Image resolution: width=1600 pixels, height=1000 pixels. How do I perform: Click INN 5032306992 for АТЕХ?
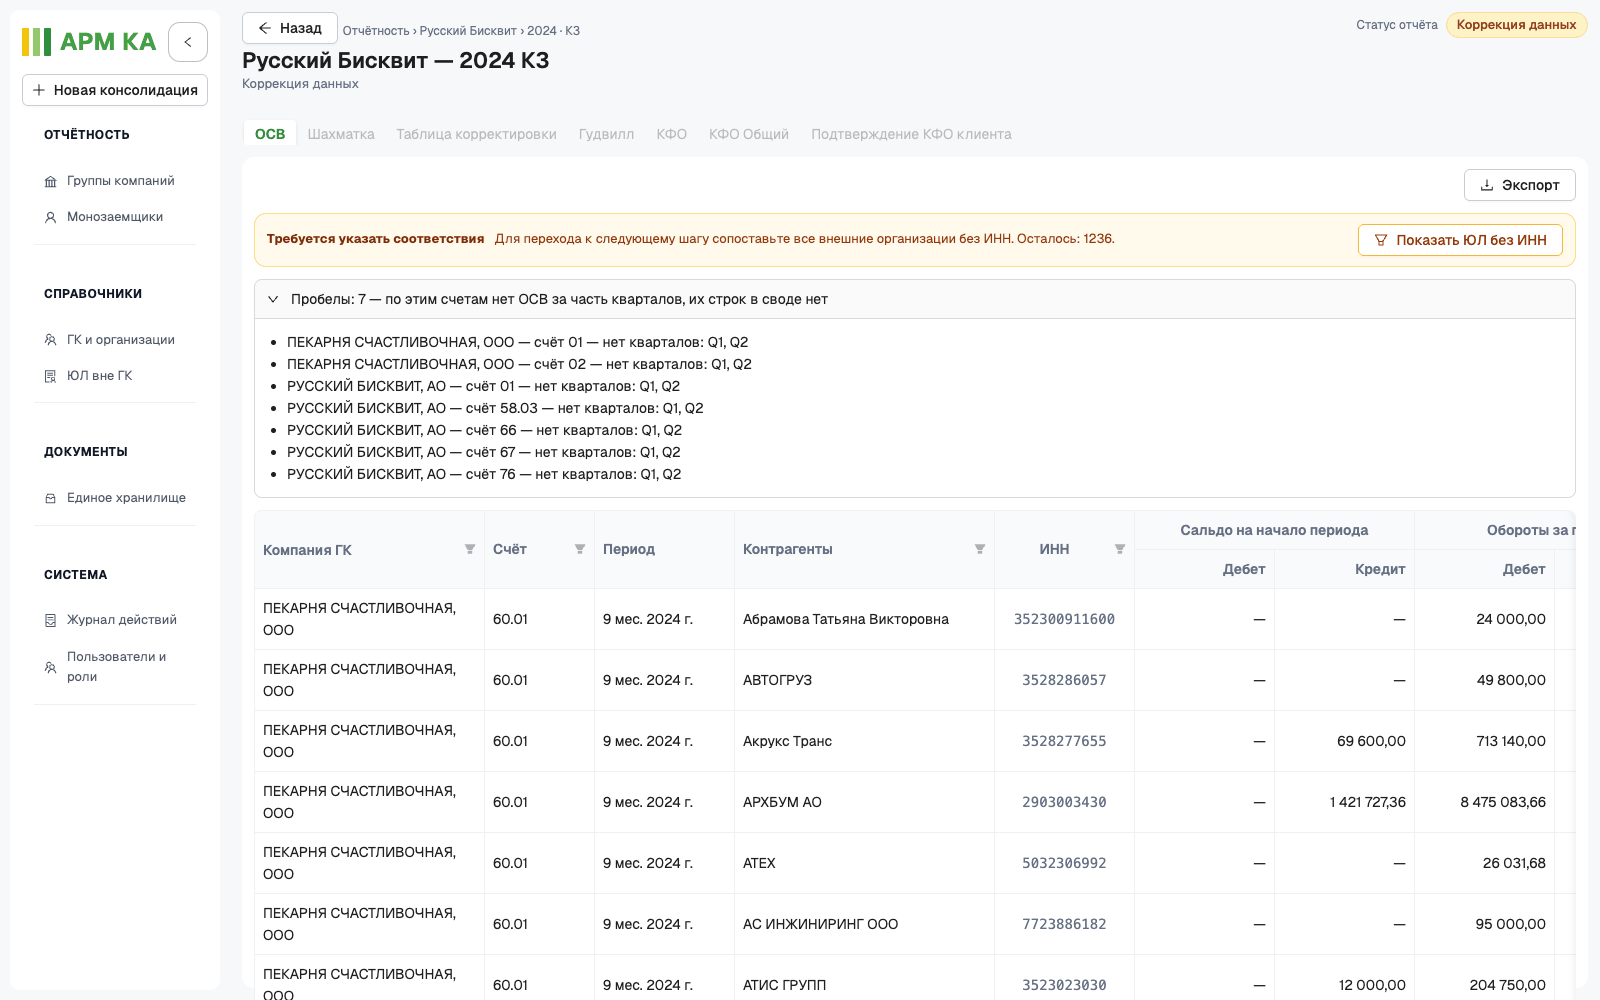(x=1064, y=863)
